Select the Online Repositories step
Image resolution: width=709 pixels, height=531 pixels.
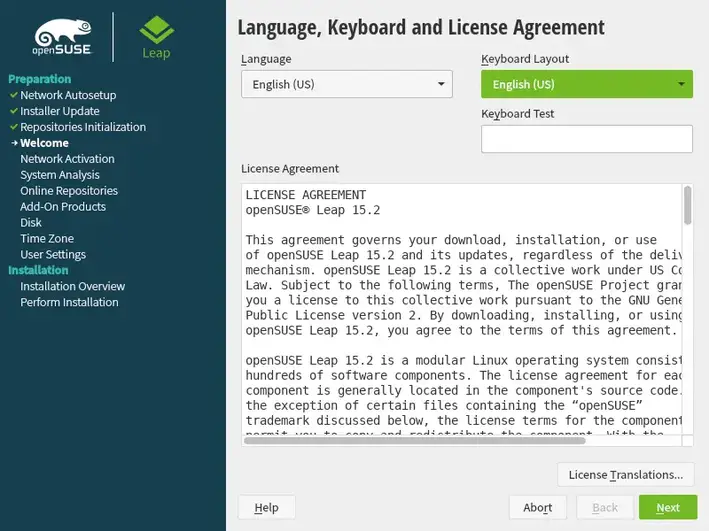[69, 190]
